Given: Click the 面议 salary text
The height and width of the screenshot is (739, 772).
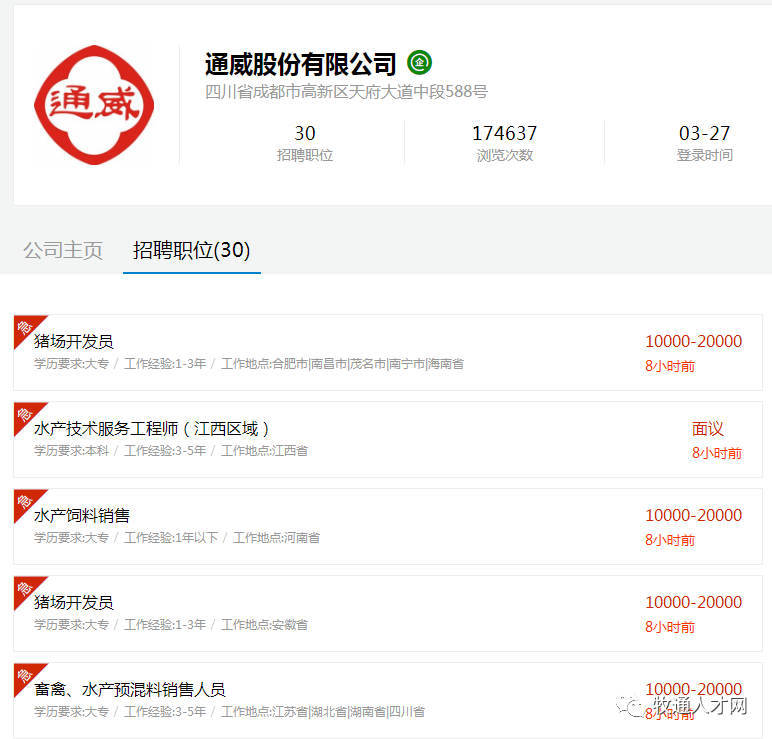Looking at the screenshot, I should [x=708, y=428].
